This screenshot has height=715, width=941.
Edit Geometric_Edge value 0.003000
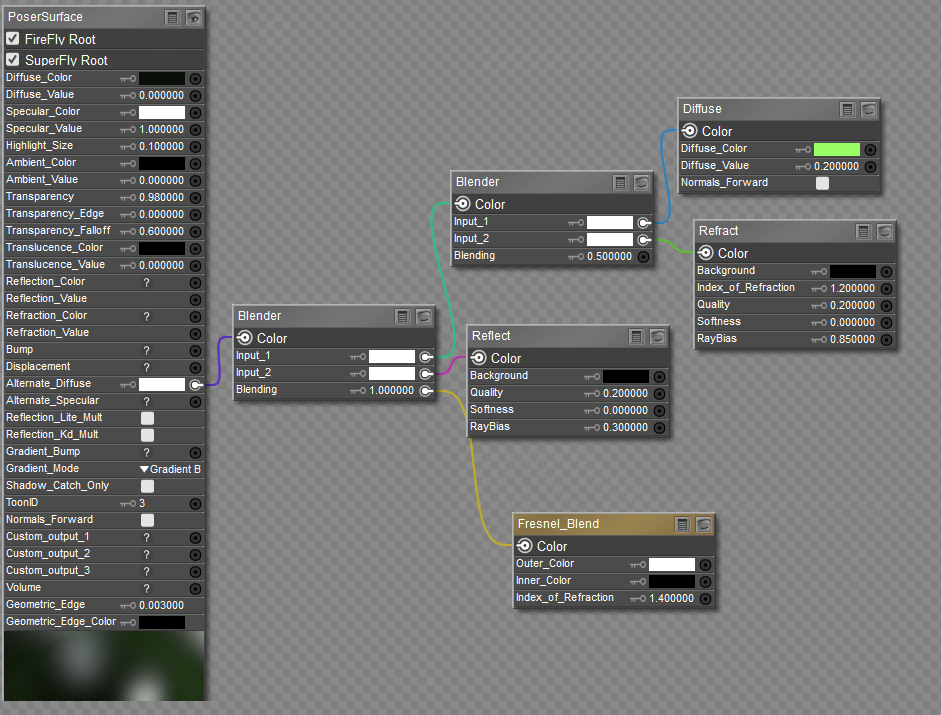click(x=161, y=606)
